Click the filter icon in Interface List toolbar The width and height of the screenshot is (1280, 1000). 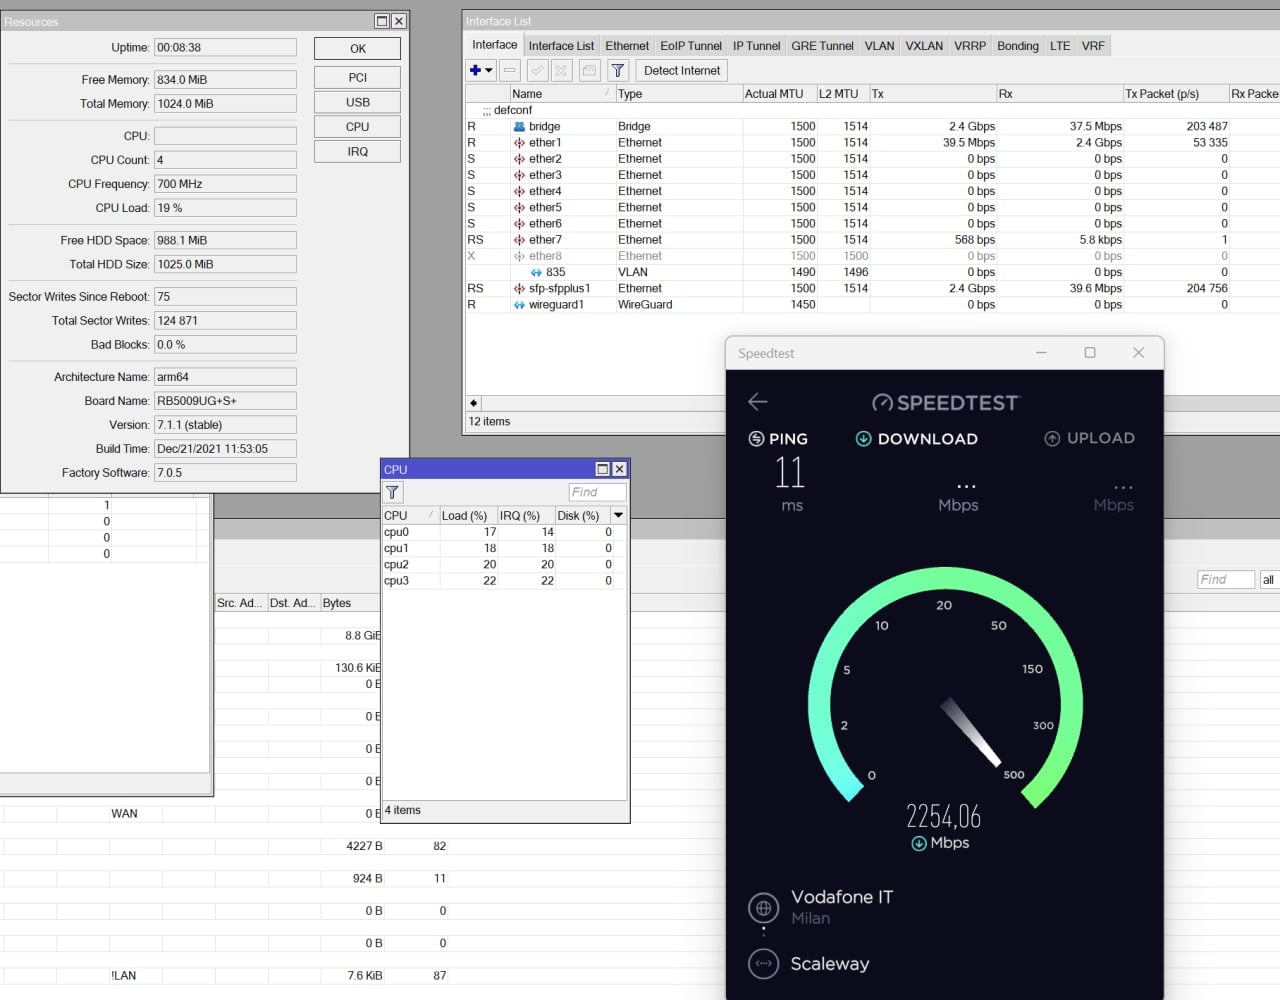618,70
